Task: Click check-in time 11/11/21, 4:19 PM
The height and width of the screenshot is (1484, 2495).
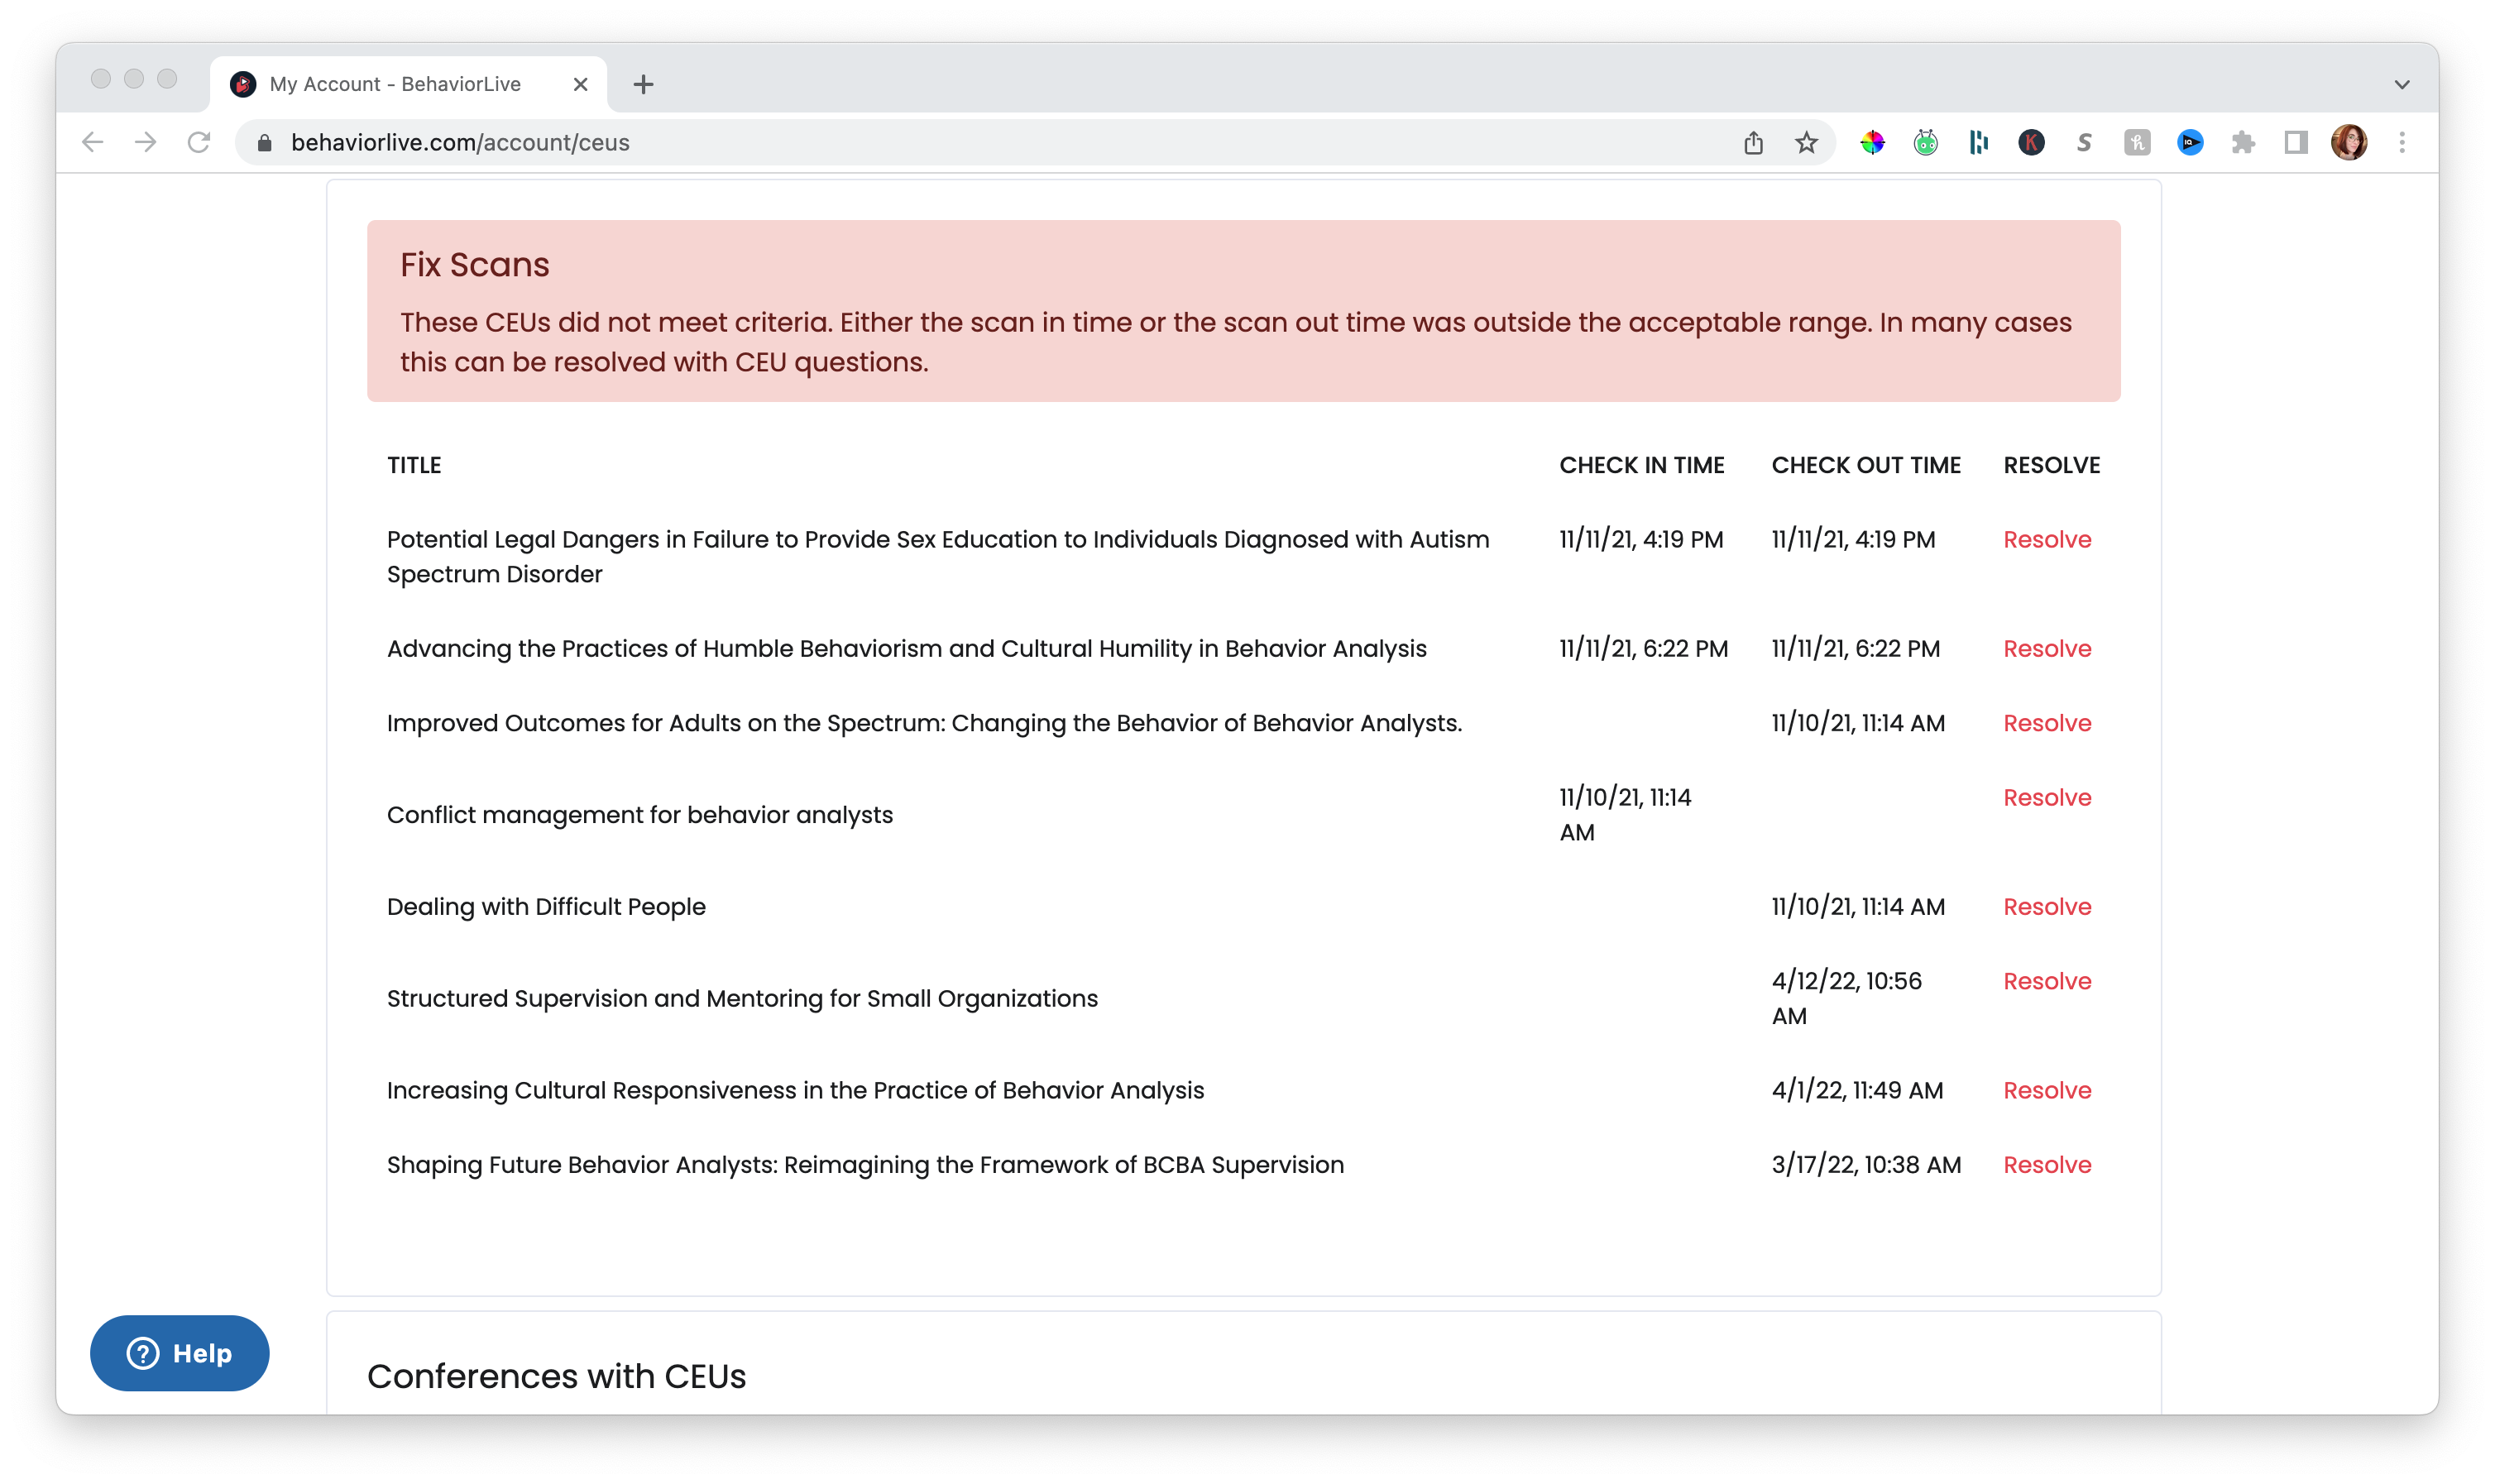Action: click(1641, 539)
